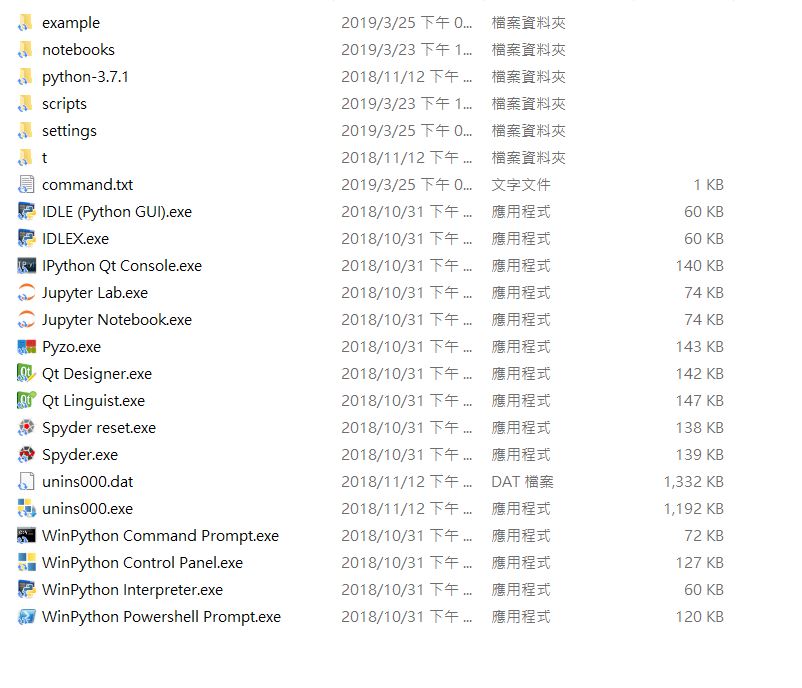Click the WinPython Powershell Prompt.exe icon
This screenshot has width=802, height=688.
[x=26, y=617]
